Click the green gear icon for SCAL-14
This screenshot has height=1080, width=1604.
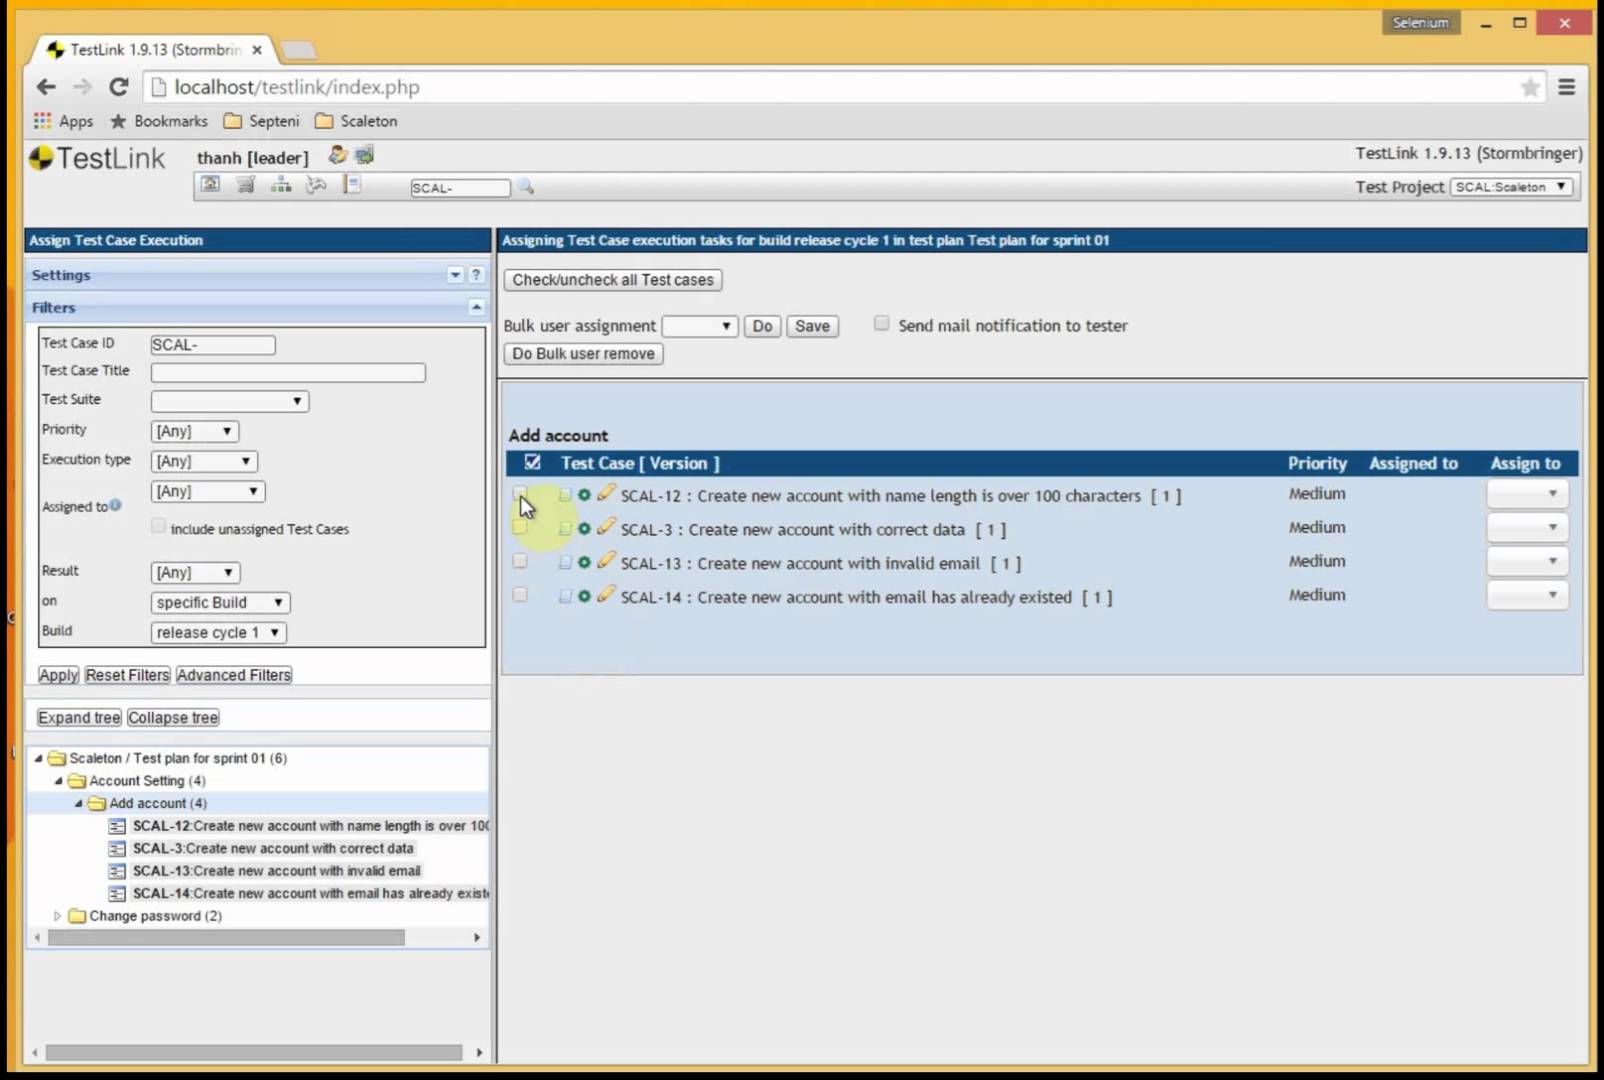click(585, 596)
